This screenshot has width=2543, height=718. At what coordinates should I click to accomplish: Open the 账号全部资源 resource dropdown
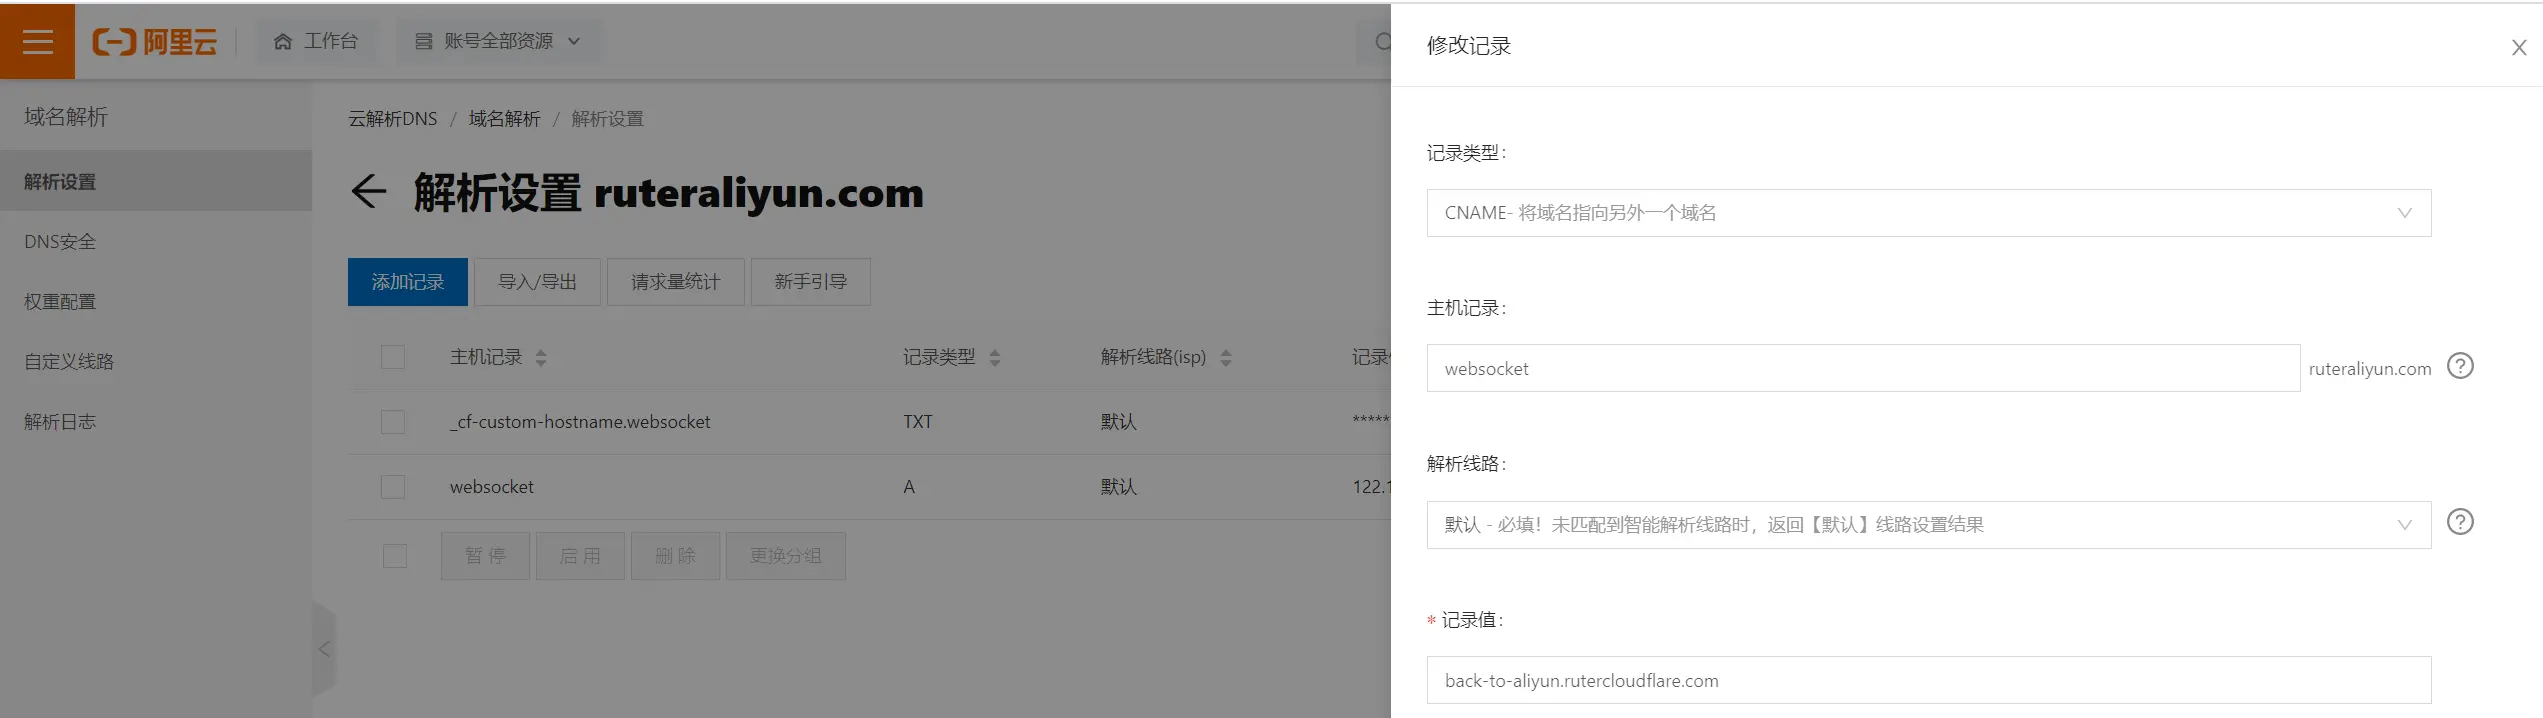(498, 41)
